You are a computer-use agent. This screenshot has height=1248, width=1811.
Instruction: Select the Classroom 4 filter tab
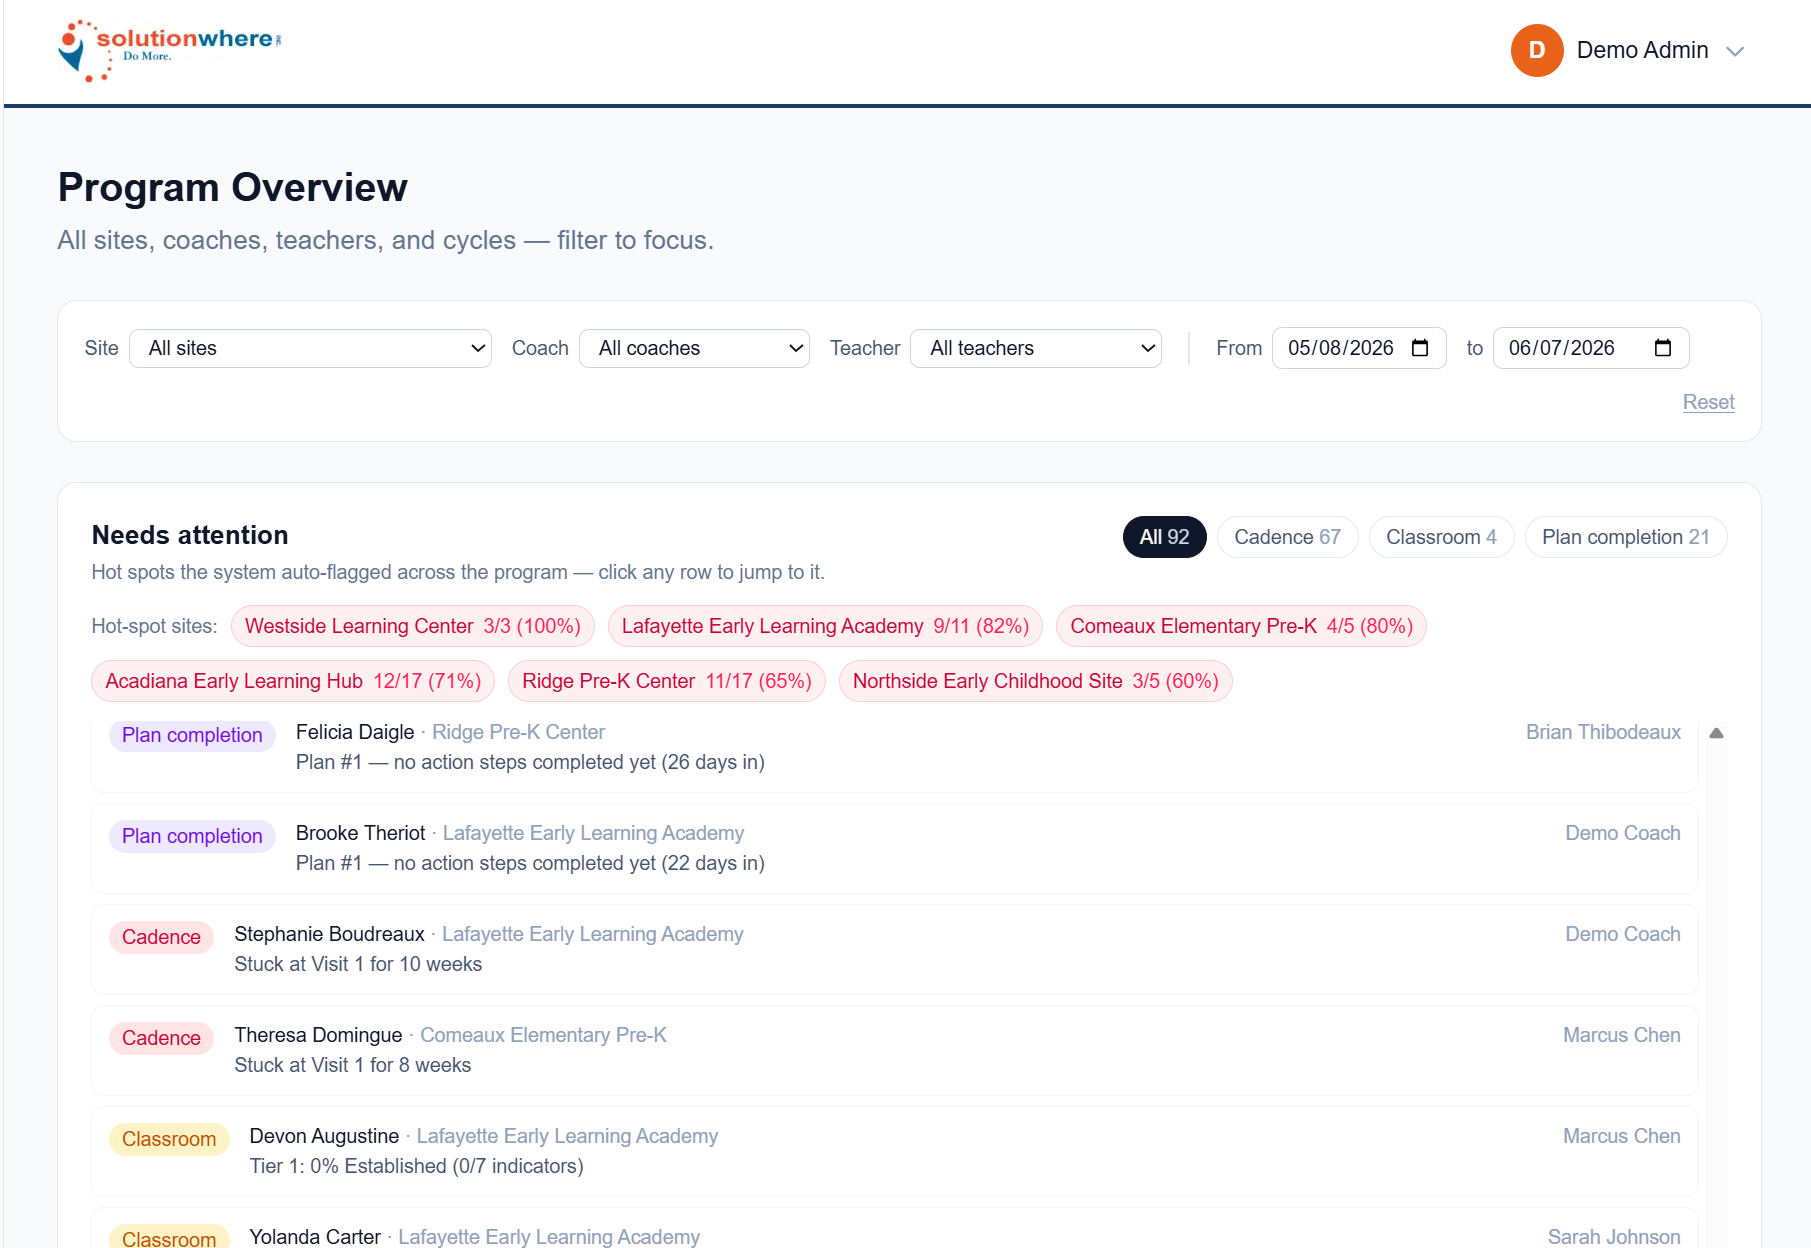click(1441, 537)
